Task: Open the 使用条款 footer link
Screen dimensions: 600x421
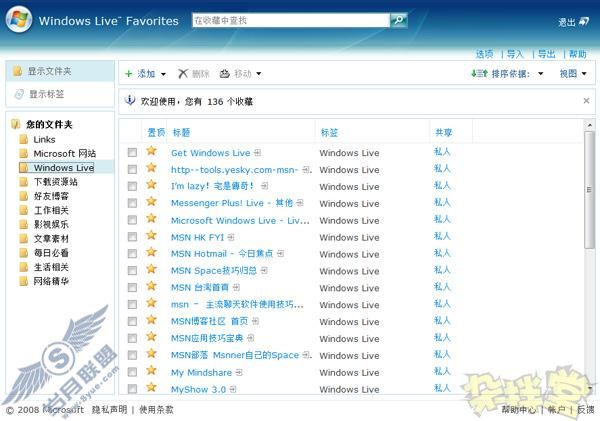Action: tap(156, 410)
